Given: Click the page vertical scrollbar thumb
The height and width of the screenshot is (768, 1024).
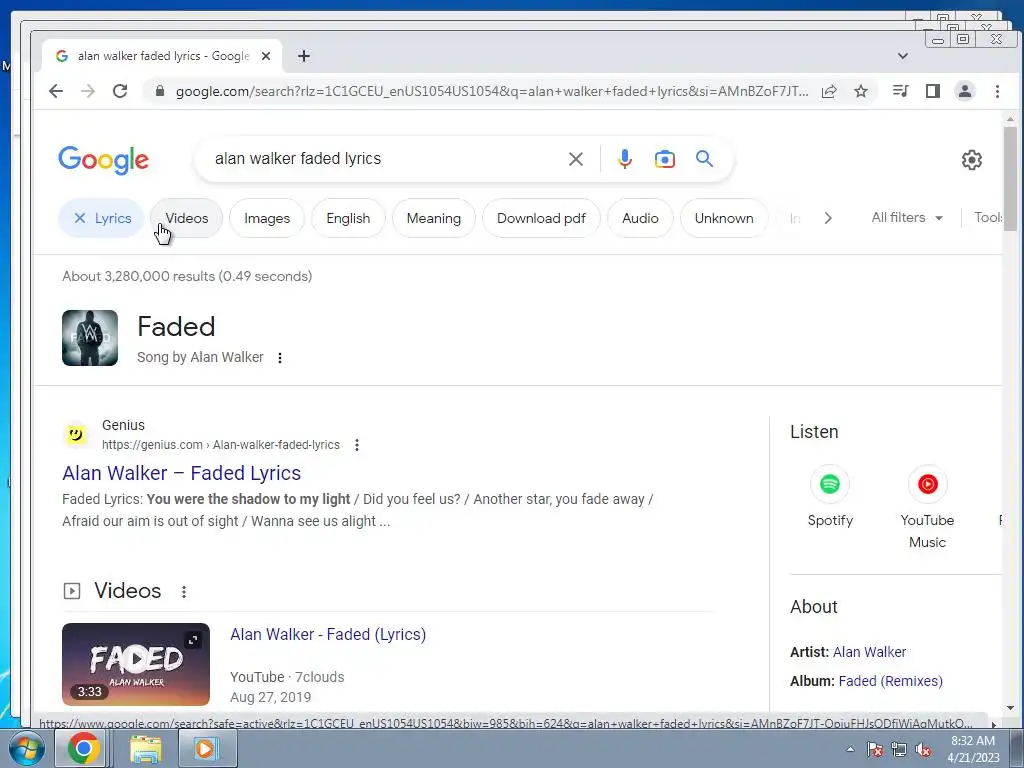Looking at the screenshot, I should tap(1010, 179).
